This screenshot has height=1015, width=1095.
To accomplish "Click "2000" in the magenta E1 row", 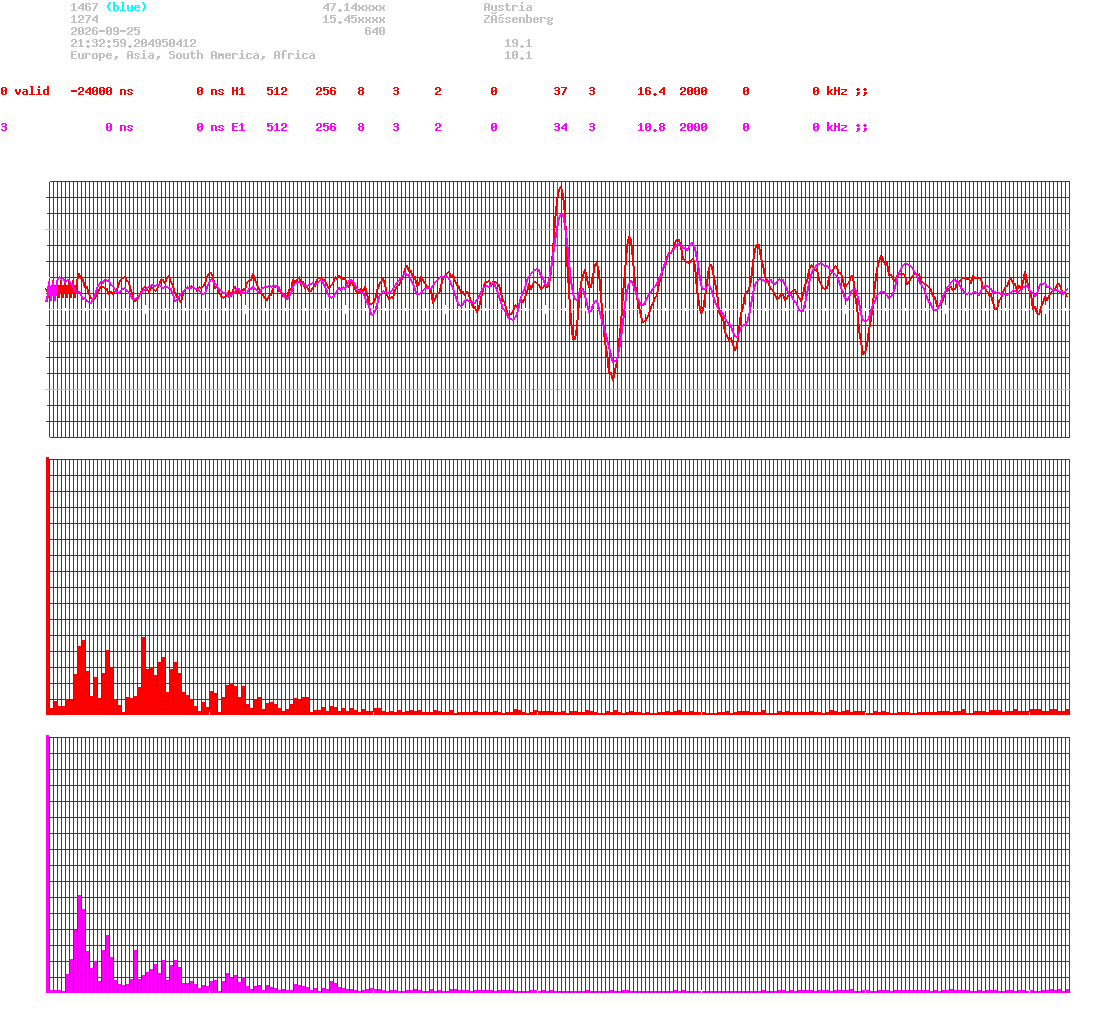I will coord(693,127).
